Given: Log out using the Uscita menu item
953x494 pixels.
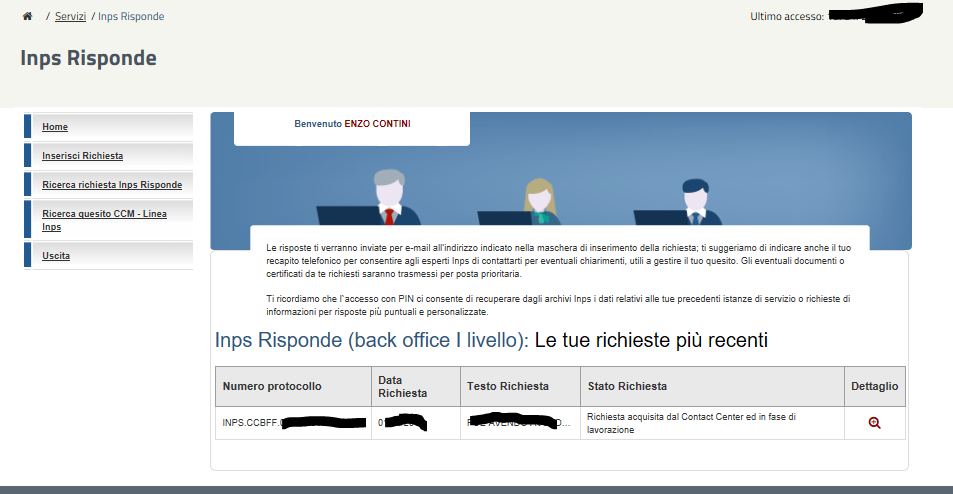Looking at the screenshot, I should 56,256.
